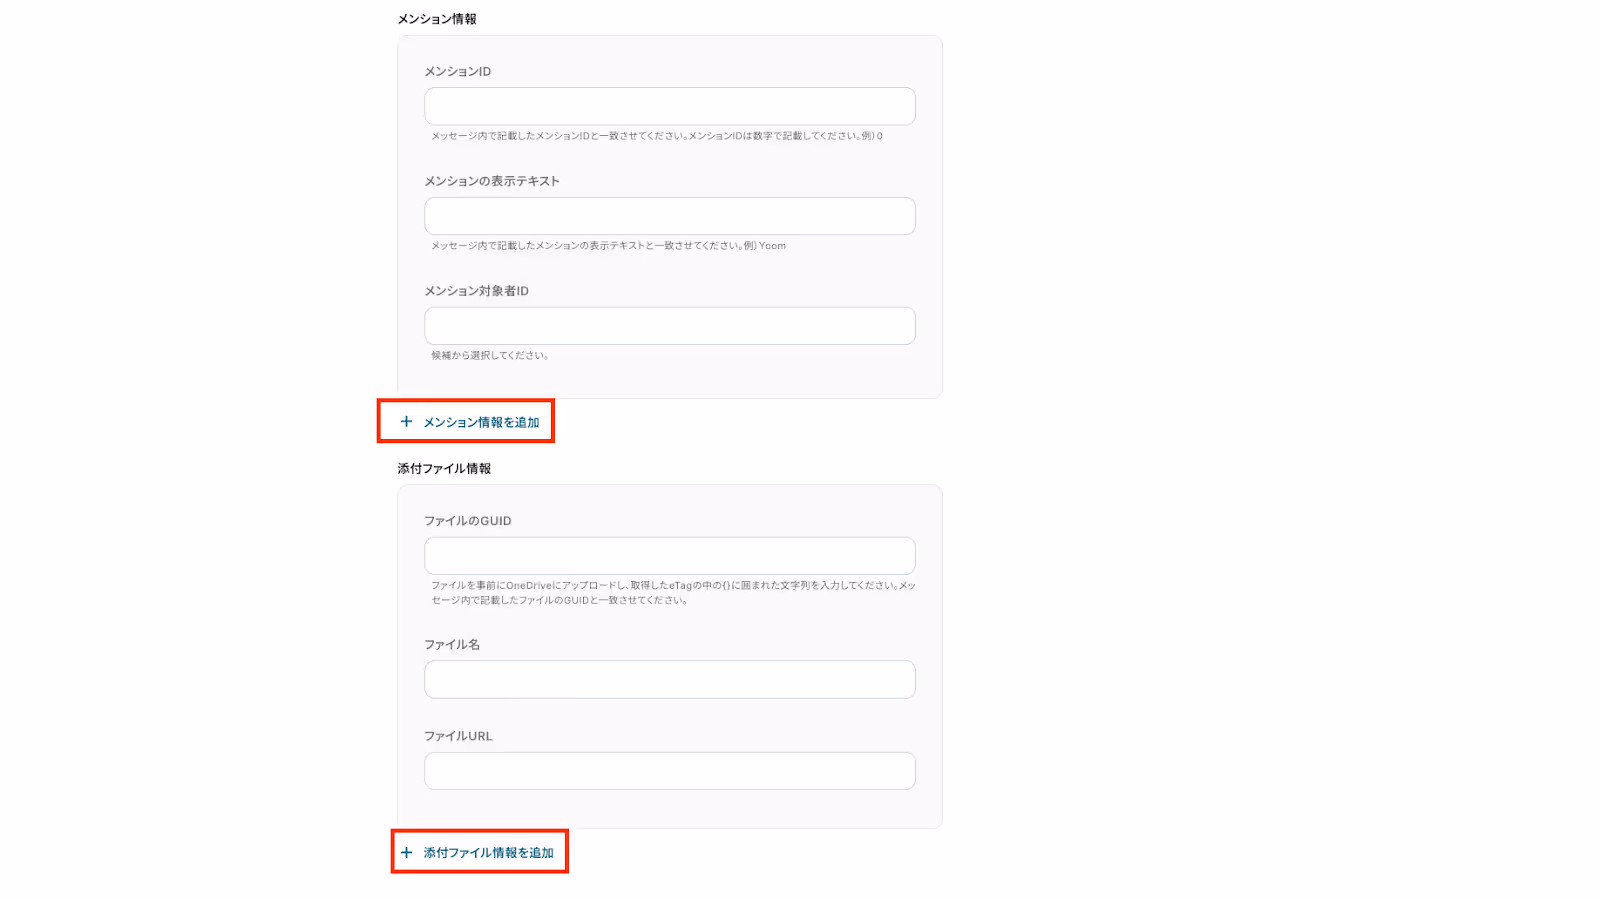Click the 候補から選択してください hint text
This screenshot has width=1600, height=899.
[x=490, y=355]
